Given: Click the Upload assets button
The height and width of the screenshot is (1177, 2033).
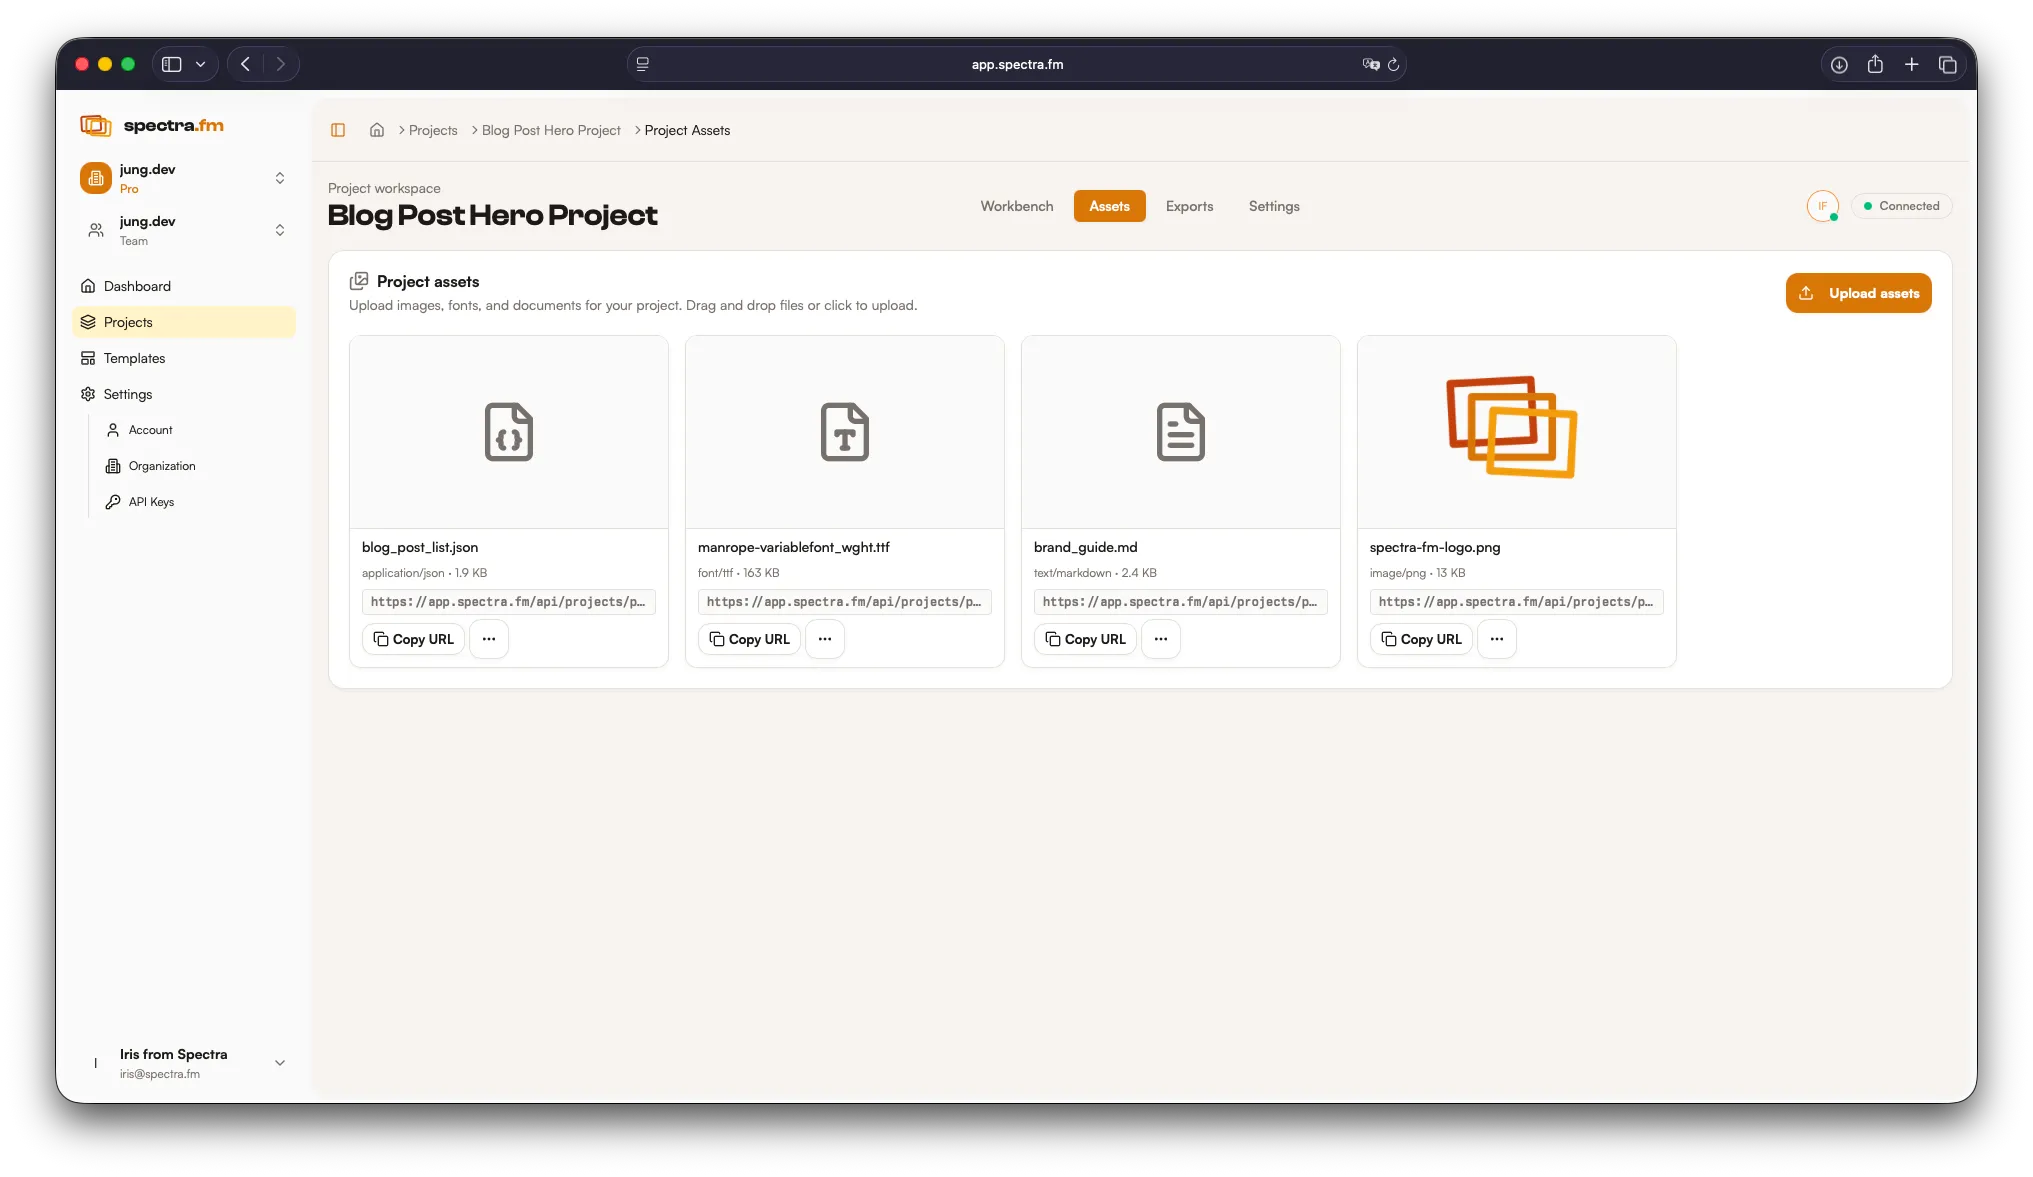Looking at the screenshot, I should click(x=1857, y=293).
